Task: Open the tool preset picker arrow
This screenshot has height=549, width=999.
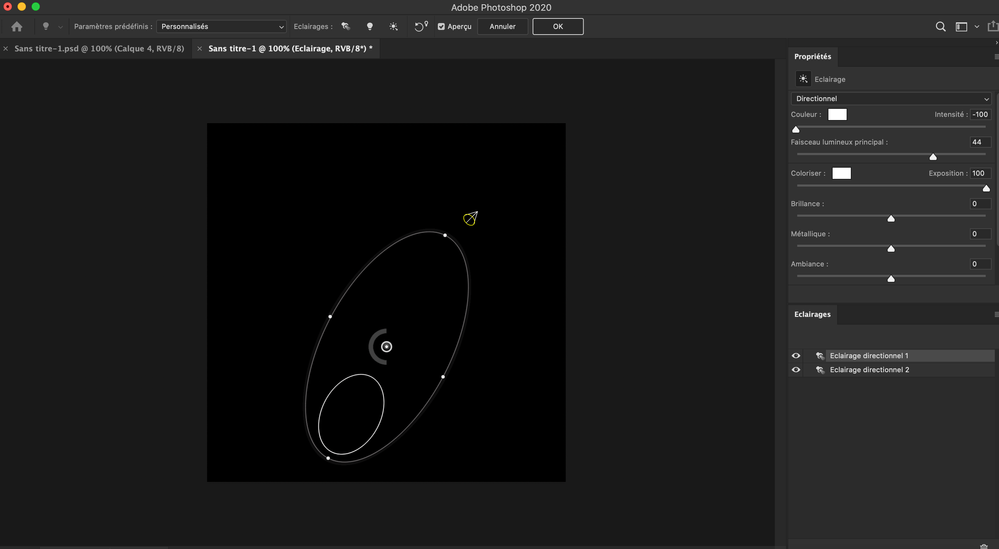Action: tap(61, 27)
